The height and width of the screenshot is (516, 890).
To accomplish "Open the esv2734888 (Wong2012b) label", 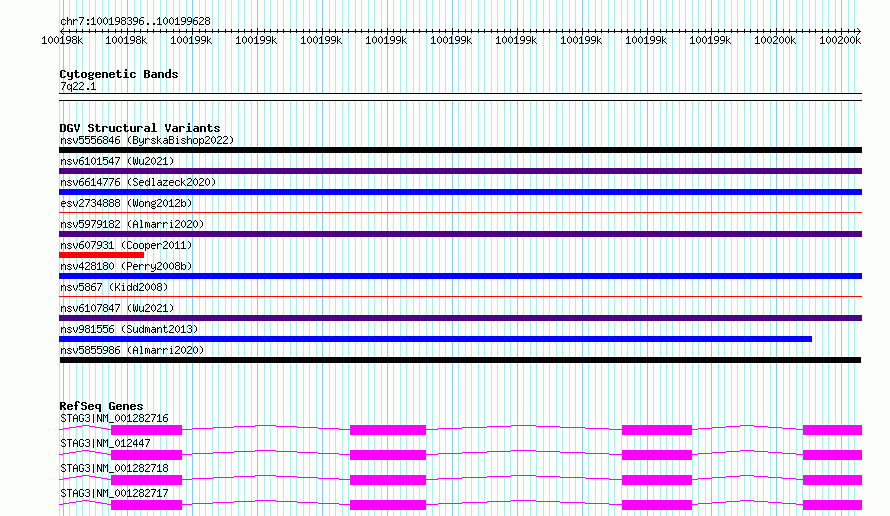I will tap(126, 203).
